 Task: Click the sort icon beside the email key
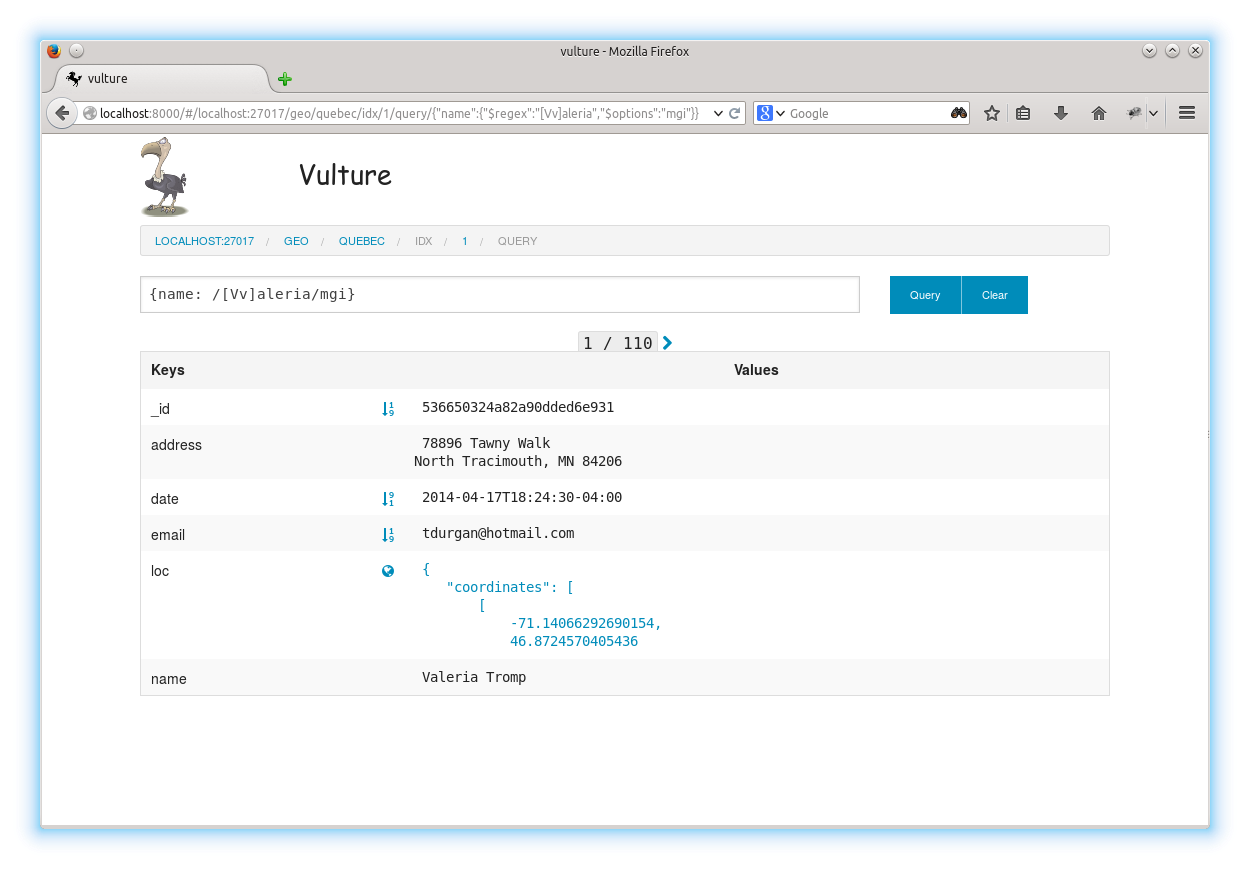click(388, 534)
